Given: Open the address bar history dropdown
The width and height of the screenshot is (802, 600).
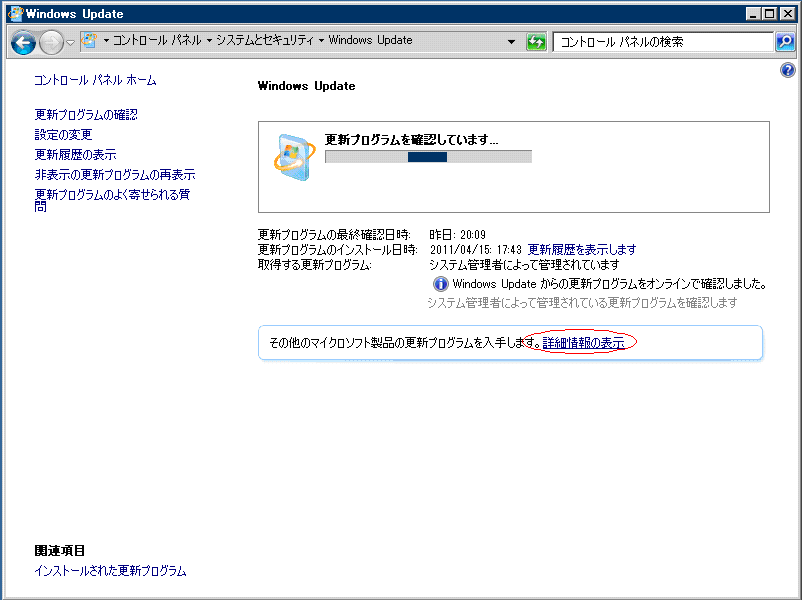Looking at the screenshot, I should (511, 41).
